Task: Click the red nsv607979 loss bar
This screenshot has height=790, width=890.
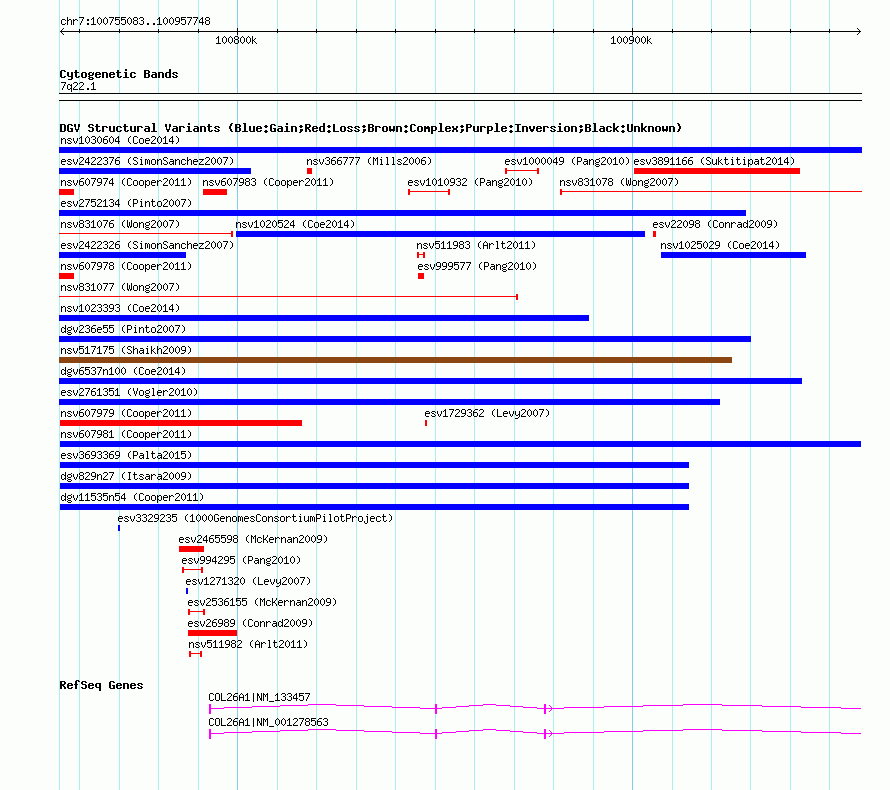Action: [x=180, y=423]
